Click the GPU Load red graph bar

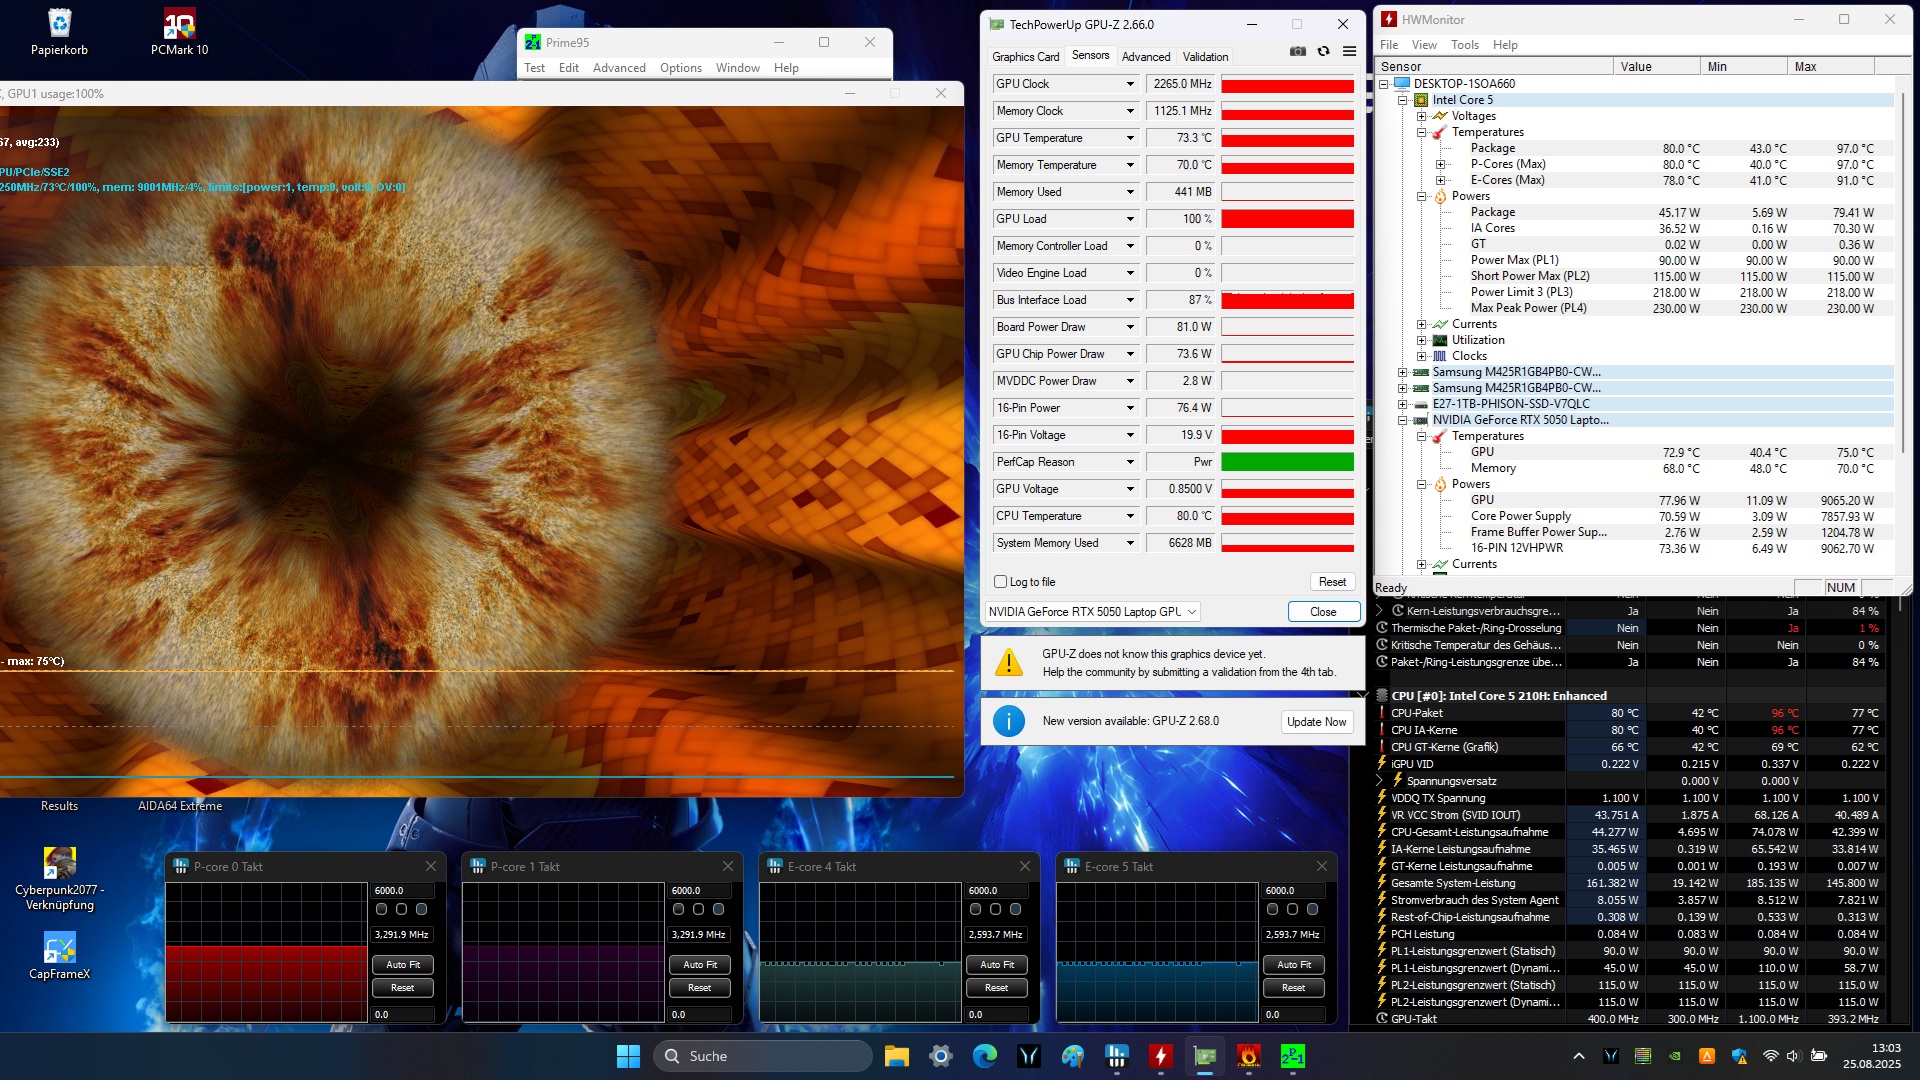(1287, 219)
